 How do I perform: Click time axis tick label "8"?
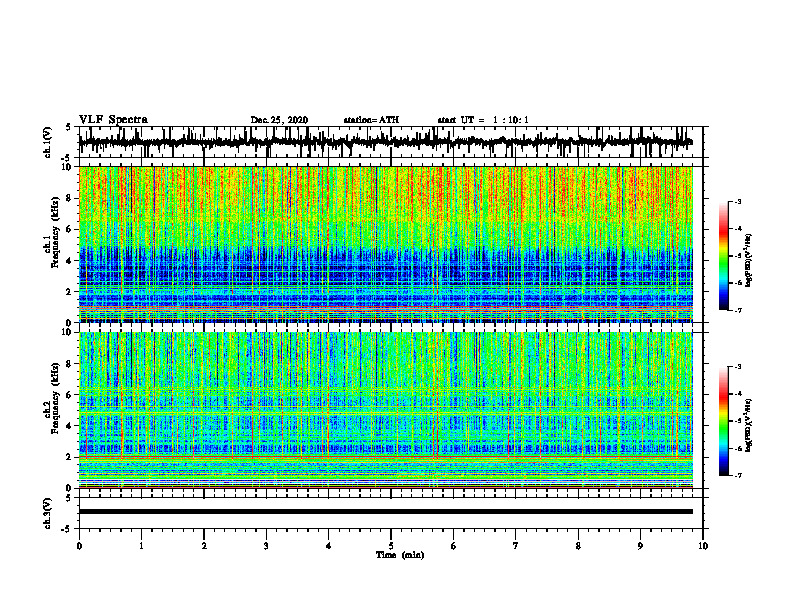click(x=578, y=546)
